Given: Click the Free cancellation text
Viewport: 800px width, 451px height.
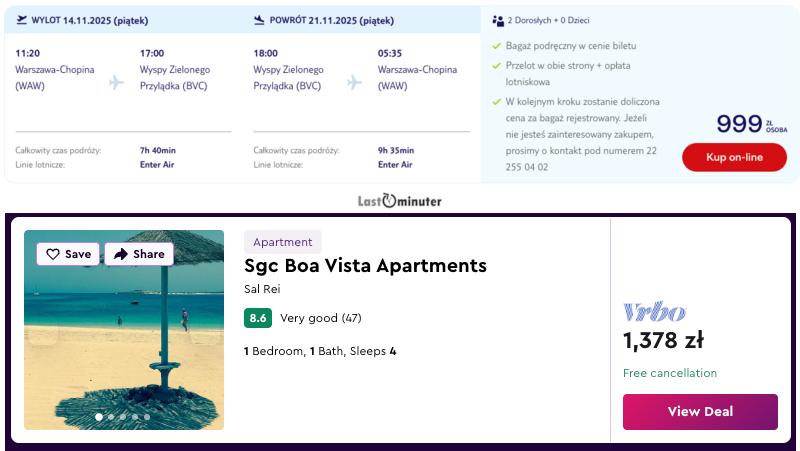Looking at the screenshot, I should pyautogui.click(x=670, y=373).
